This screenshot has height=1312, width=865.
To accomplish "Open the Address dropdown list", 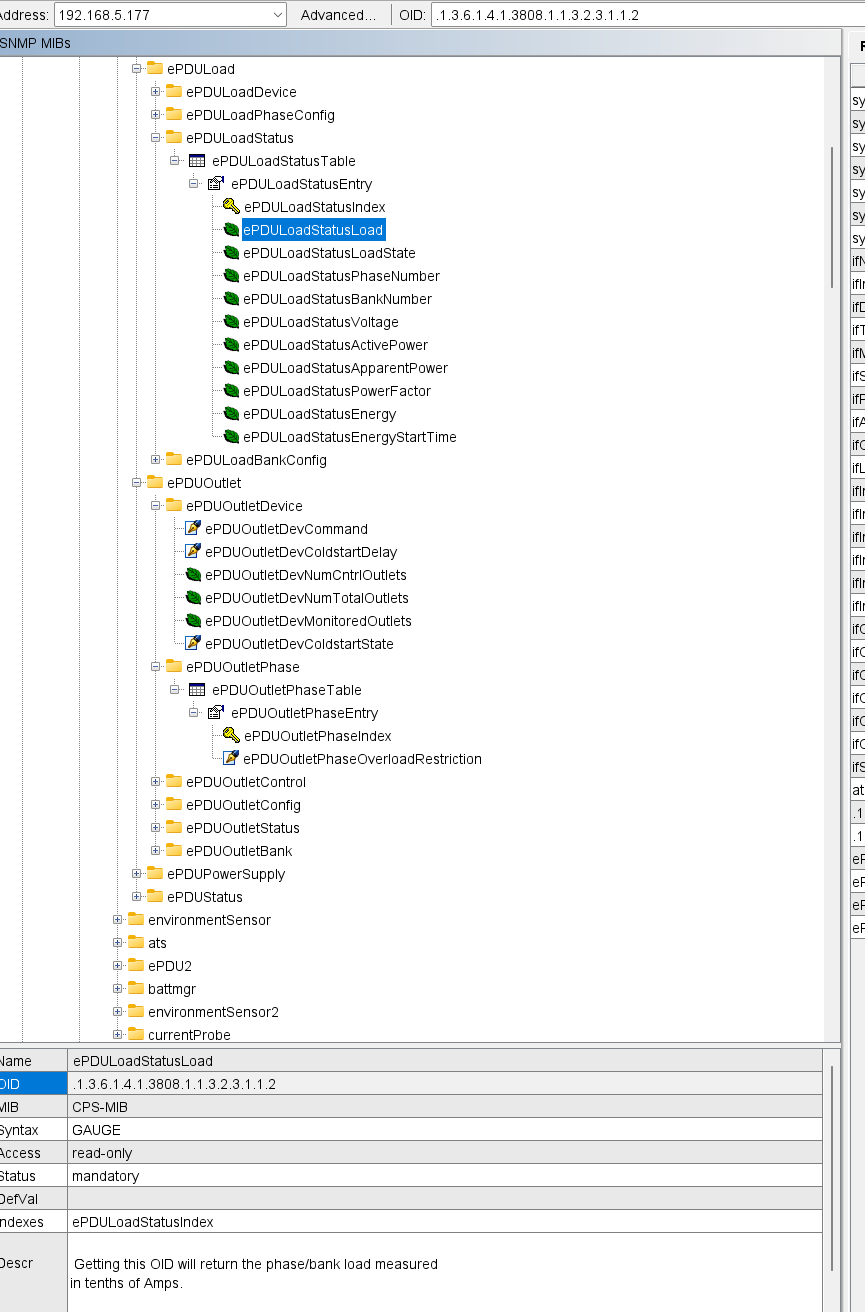I will click(x=277, y=15).
